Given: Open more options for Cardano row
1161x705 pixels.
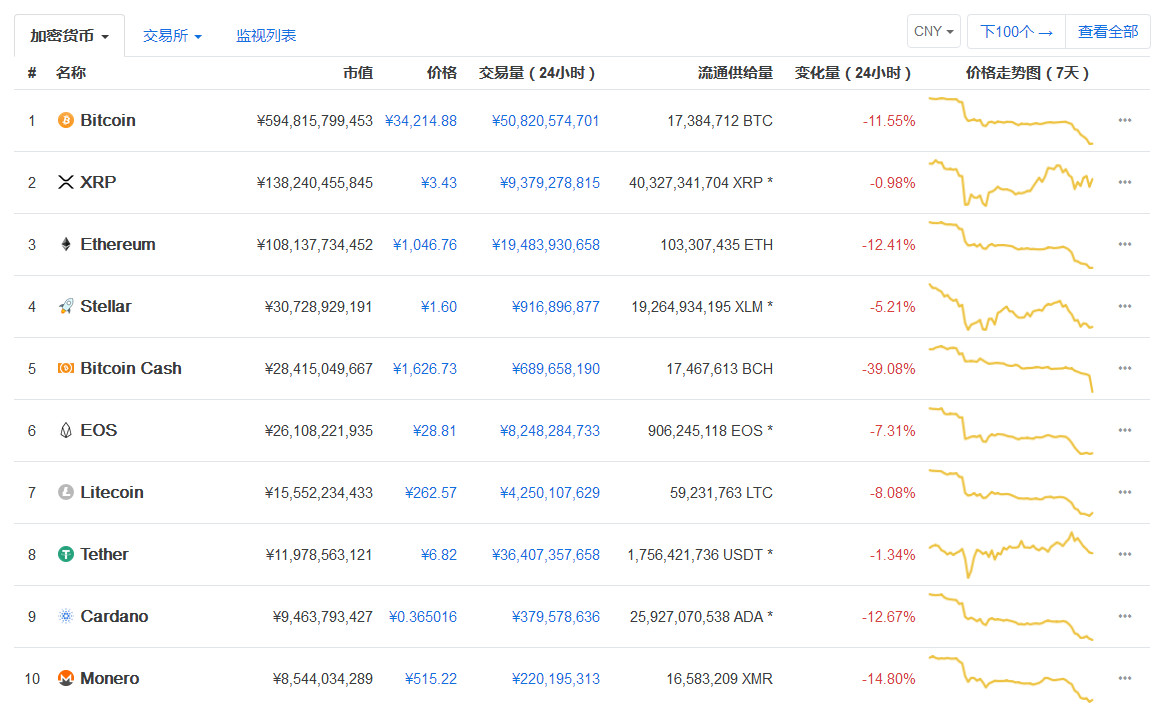Looking at the screenshot, I should pyautogui.click(x=1125, y=616).
